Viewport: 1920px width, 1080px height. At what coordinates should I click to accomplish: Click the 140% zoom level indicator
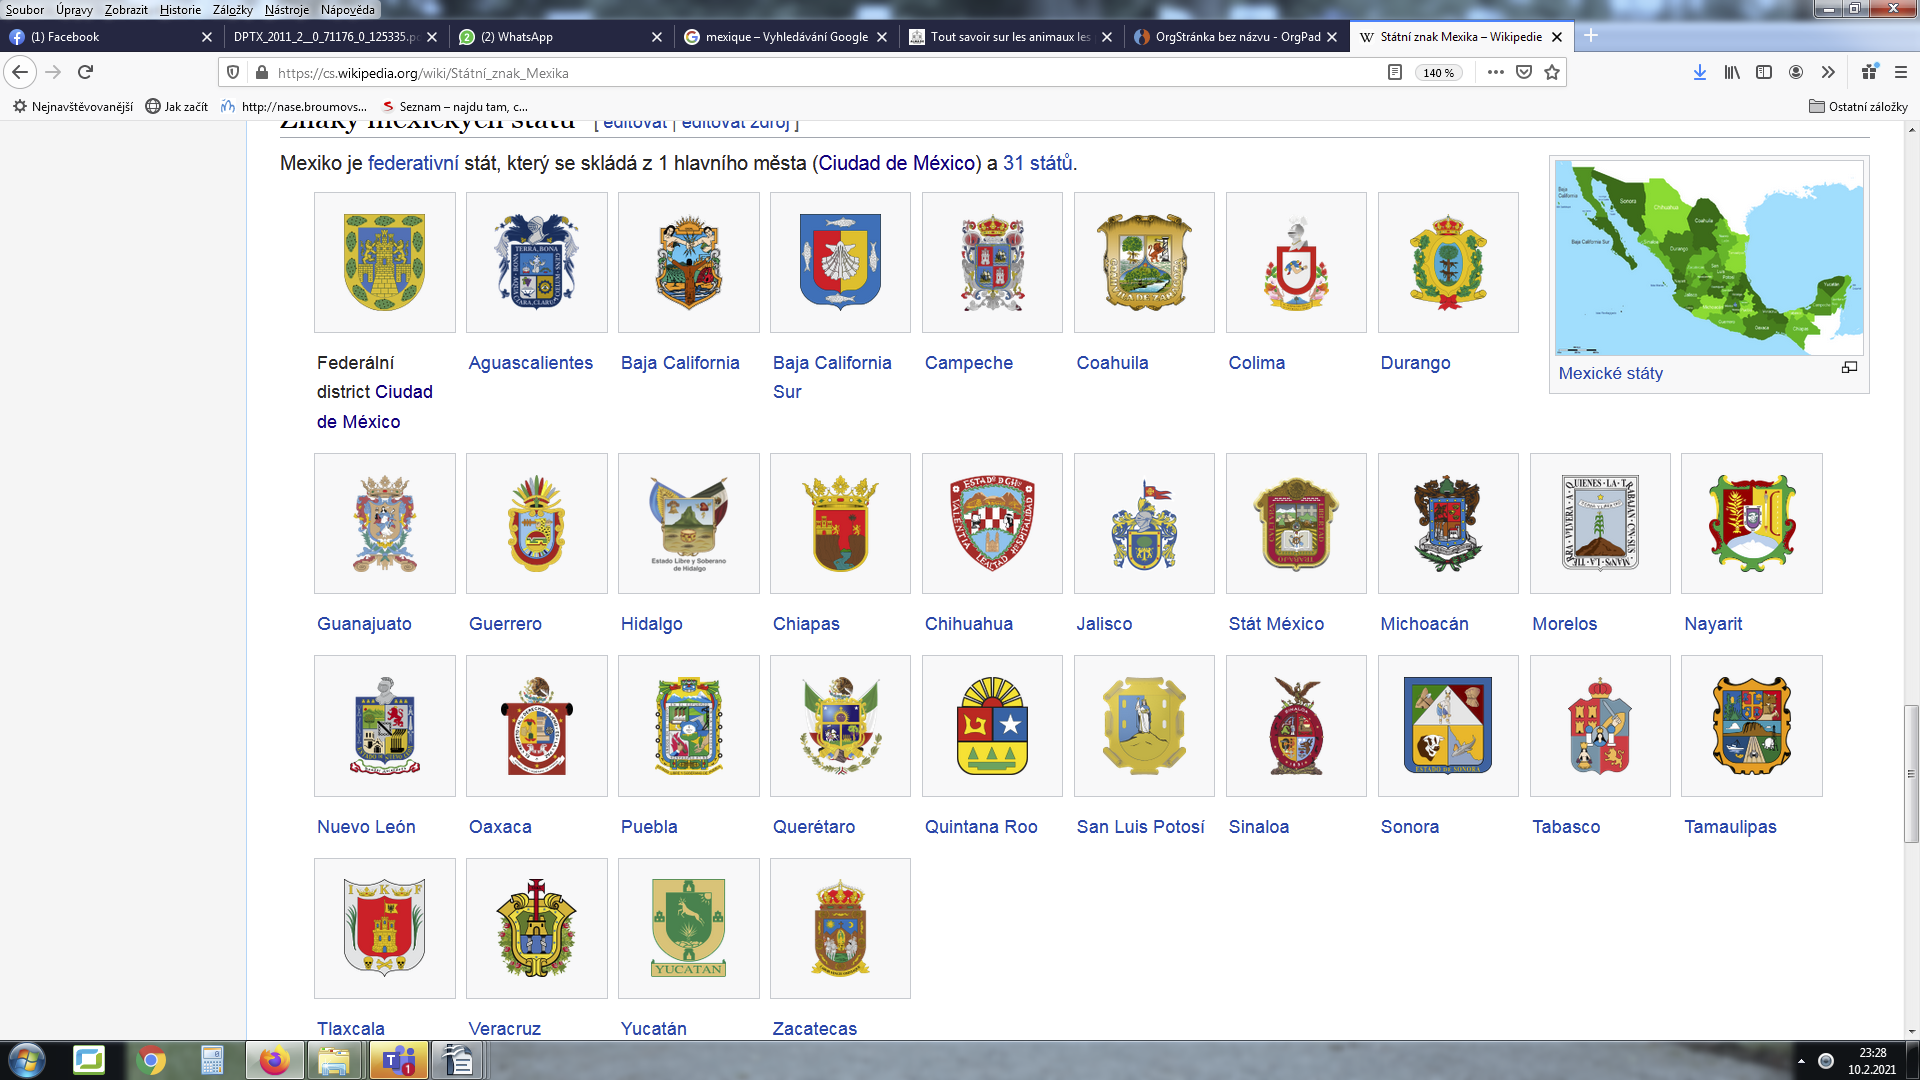click(1439, 73)
